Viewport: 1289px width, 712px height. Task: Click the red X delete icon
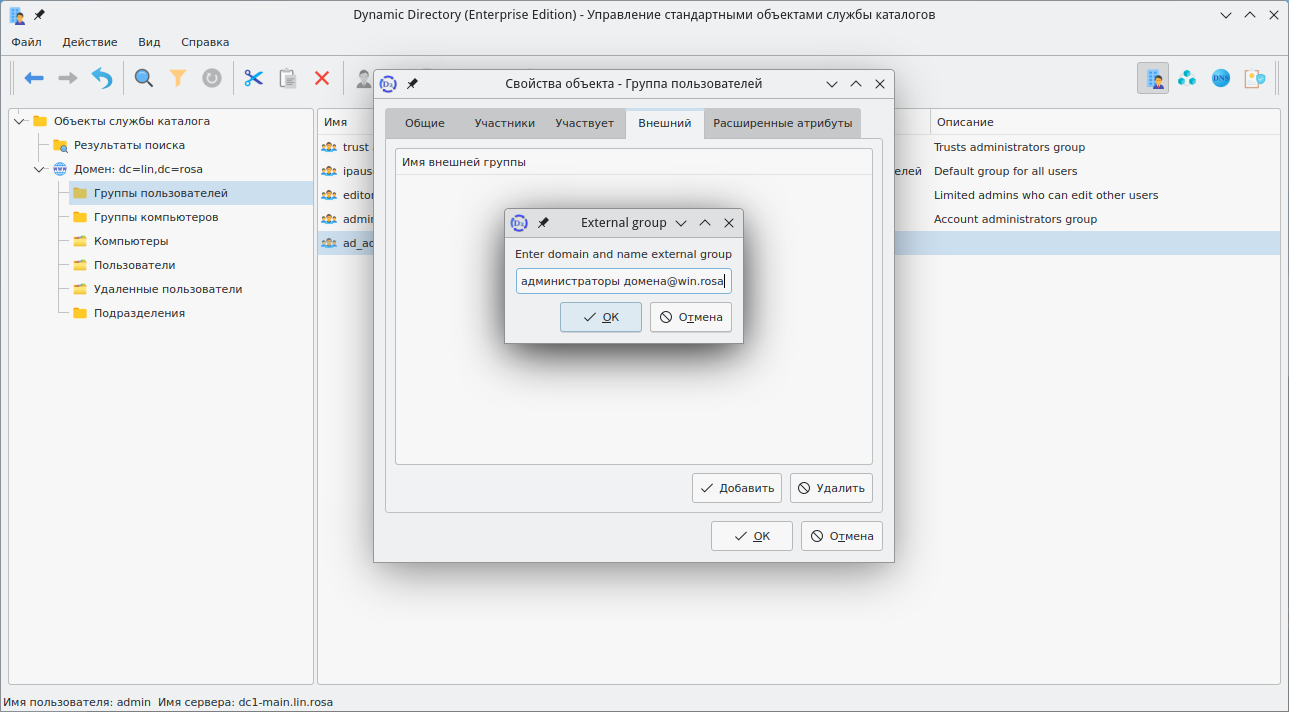(322, 78)
